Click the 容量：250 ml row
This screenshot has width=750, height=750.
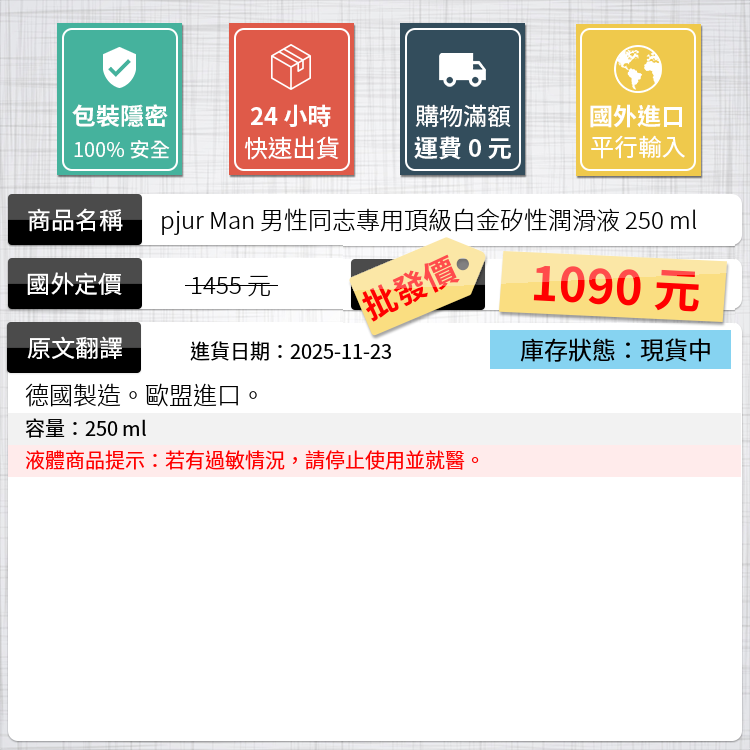(375, 429)
